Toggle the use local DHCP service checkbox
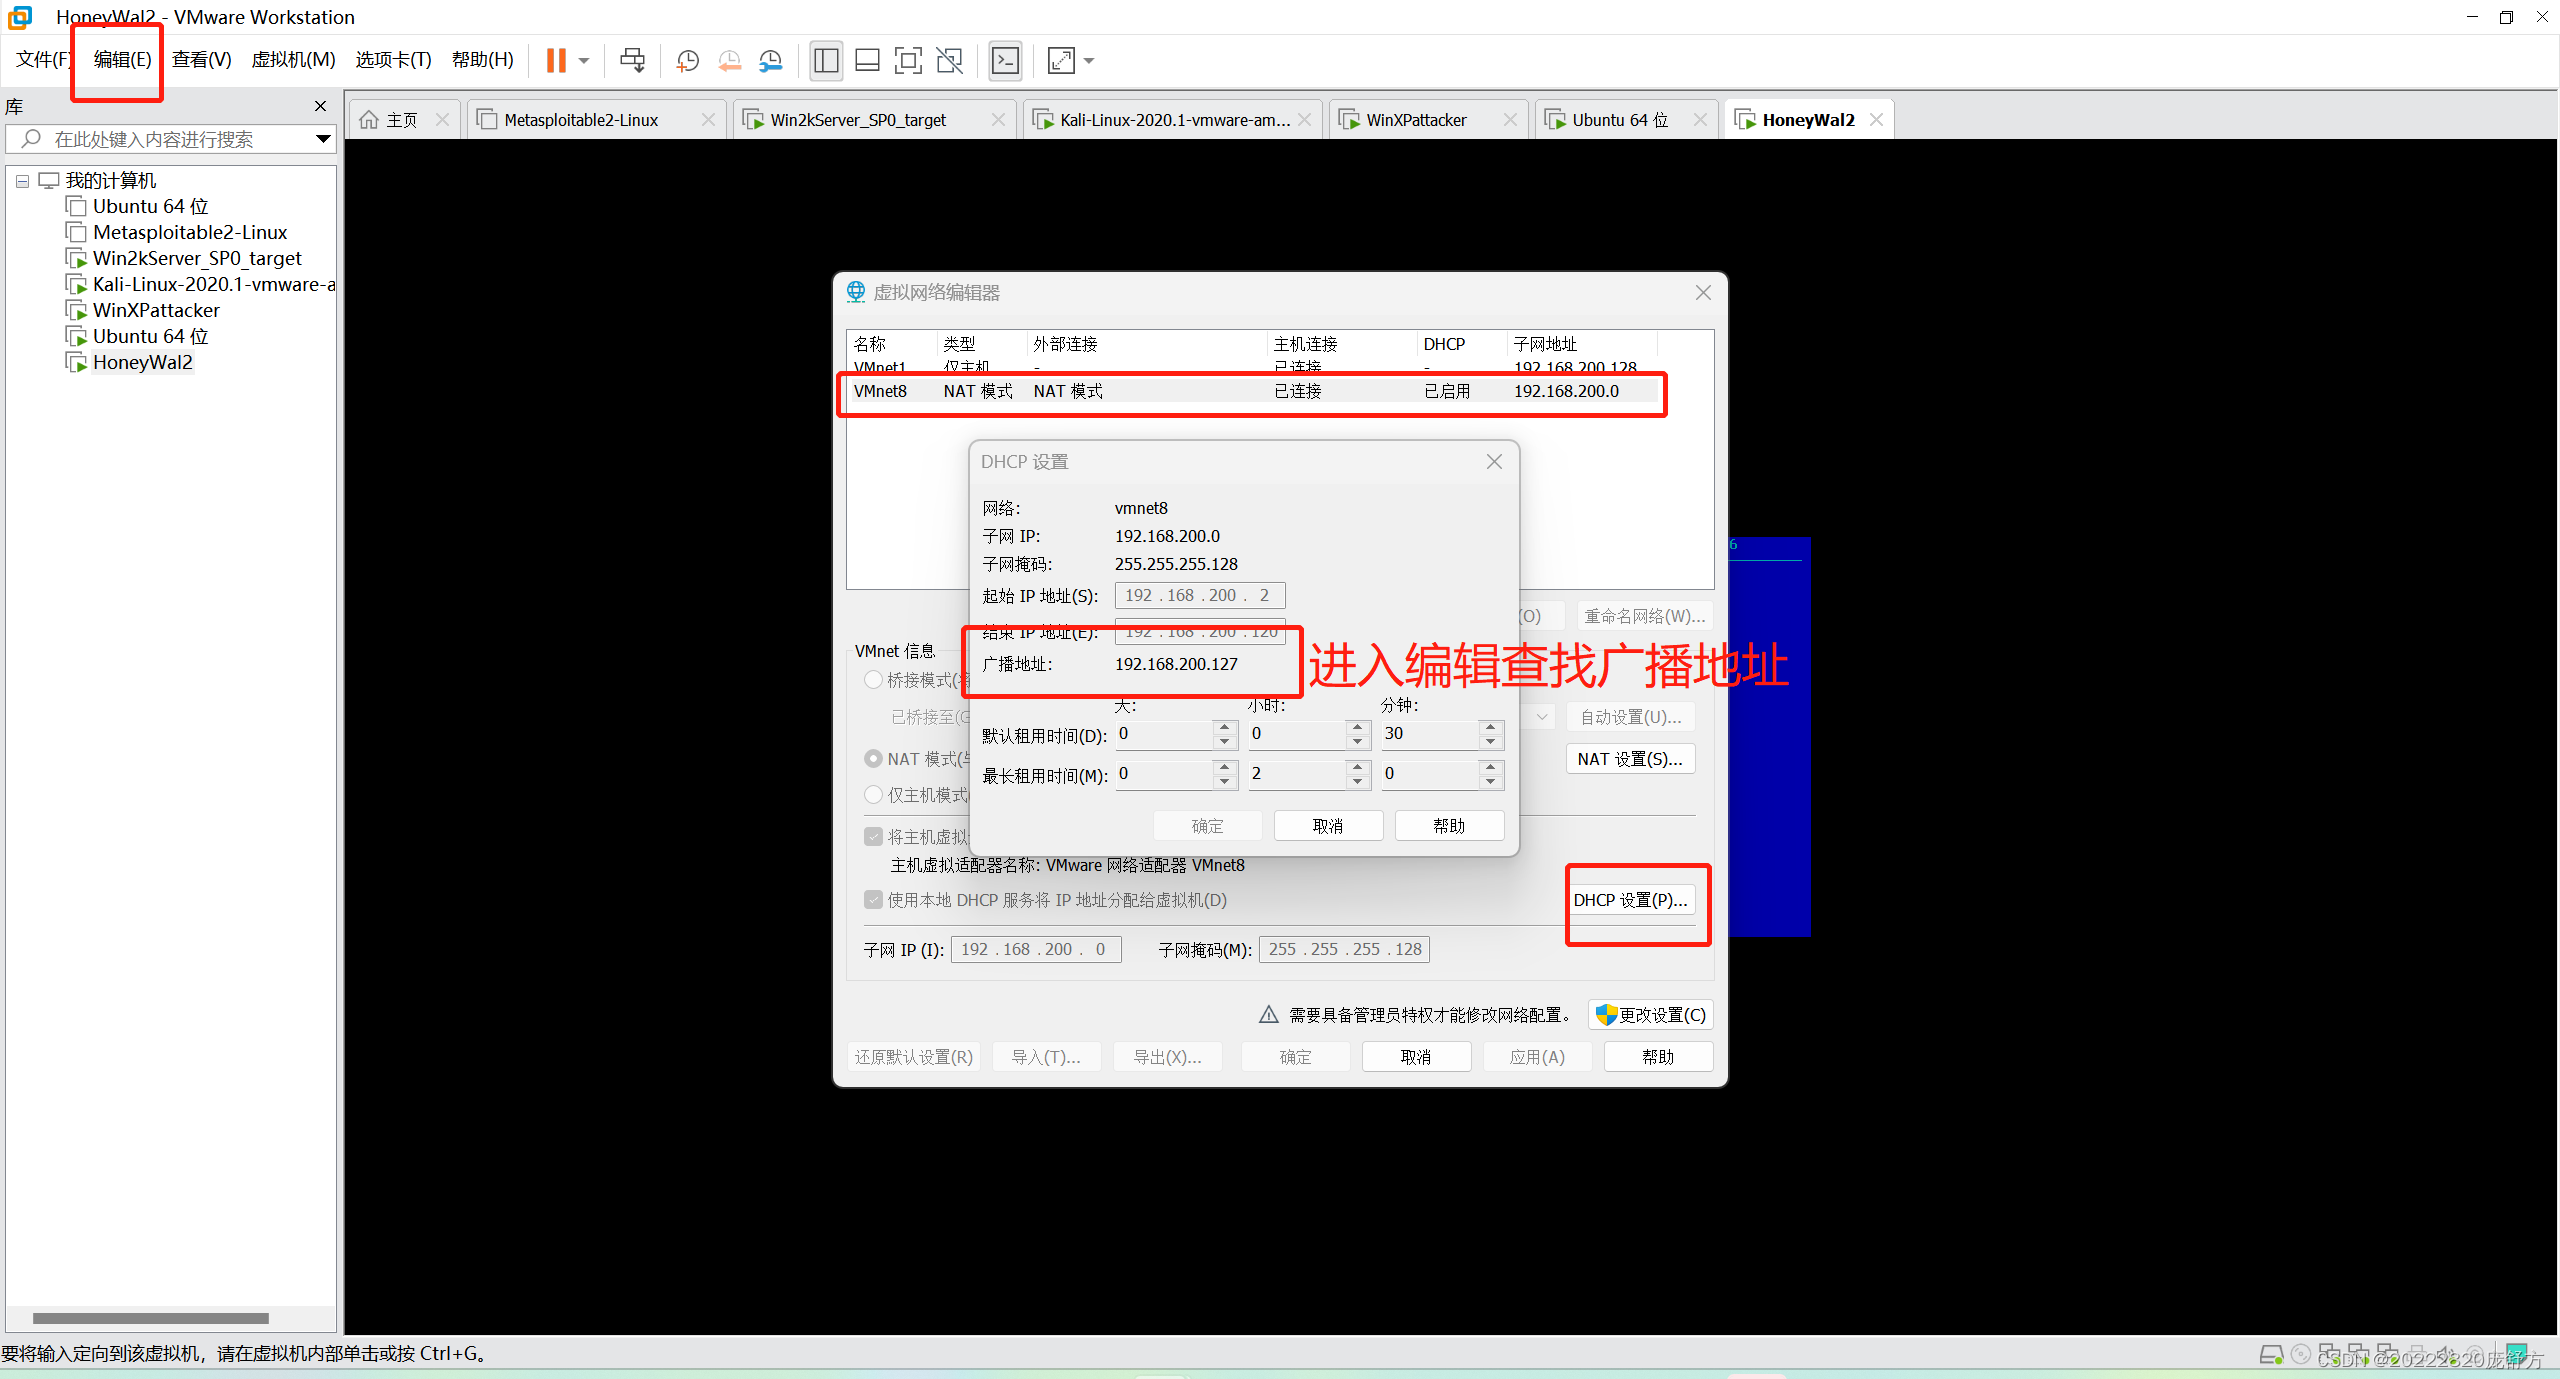This screenshot has width=2560, height=1379. coord(873,900)
